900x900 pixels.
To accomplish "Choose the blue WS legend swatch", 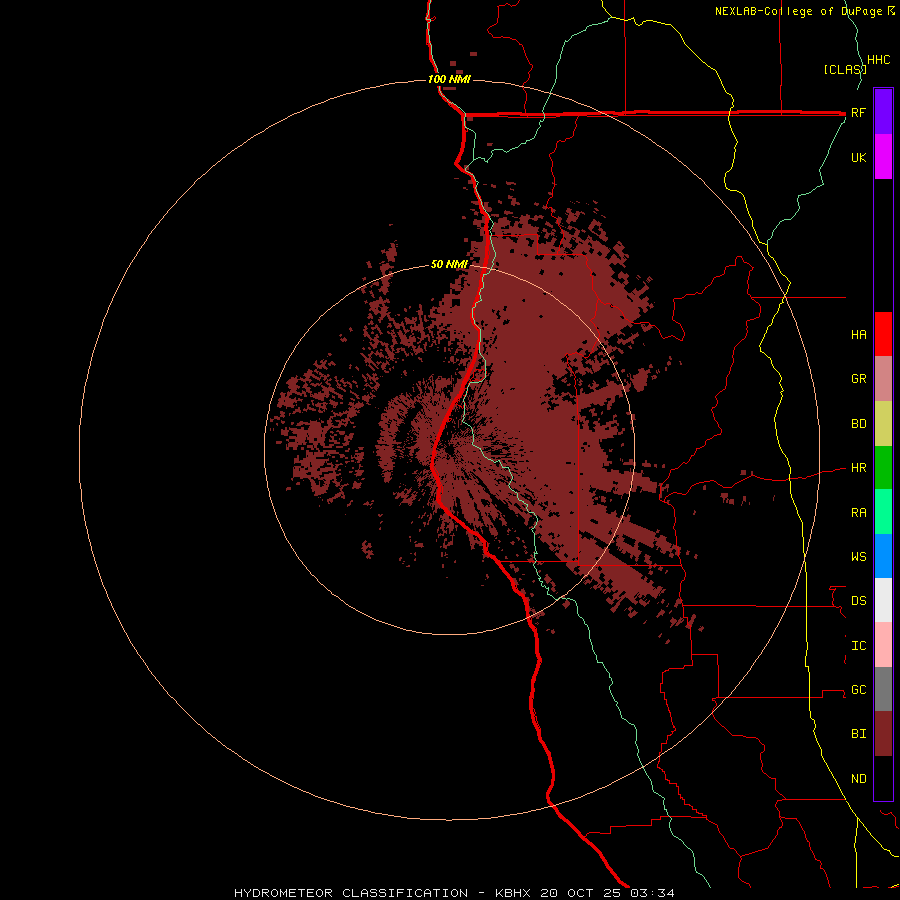I will [x=883, y=556].
